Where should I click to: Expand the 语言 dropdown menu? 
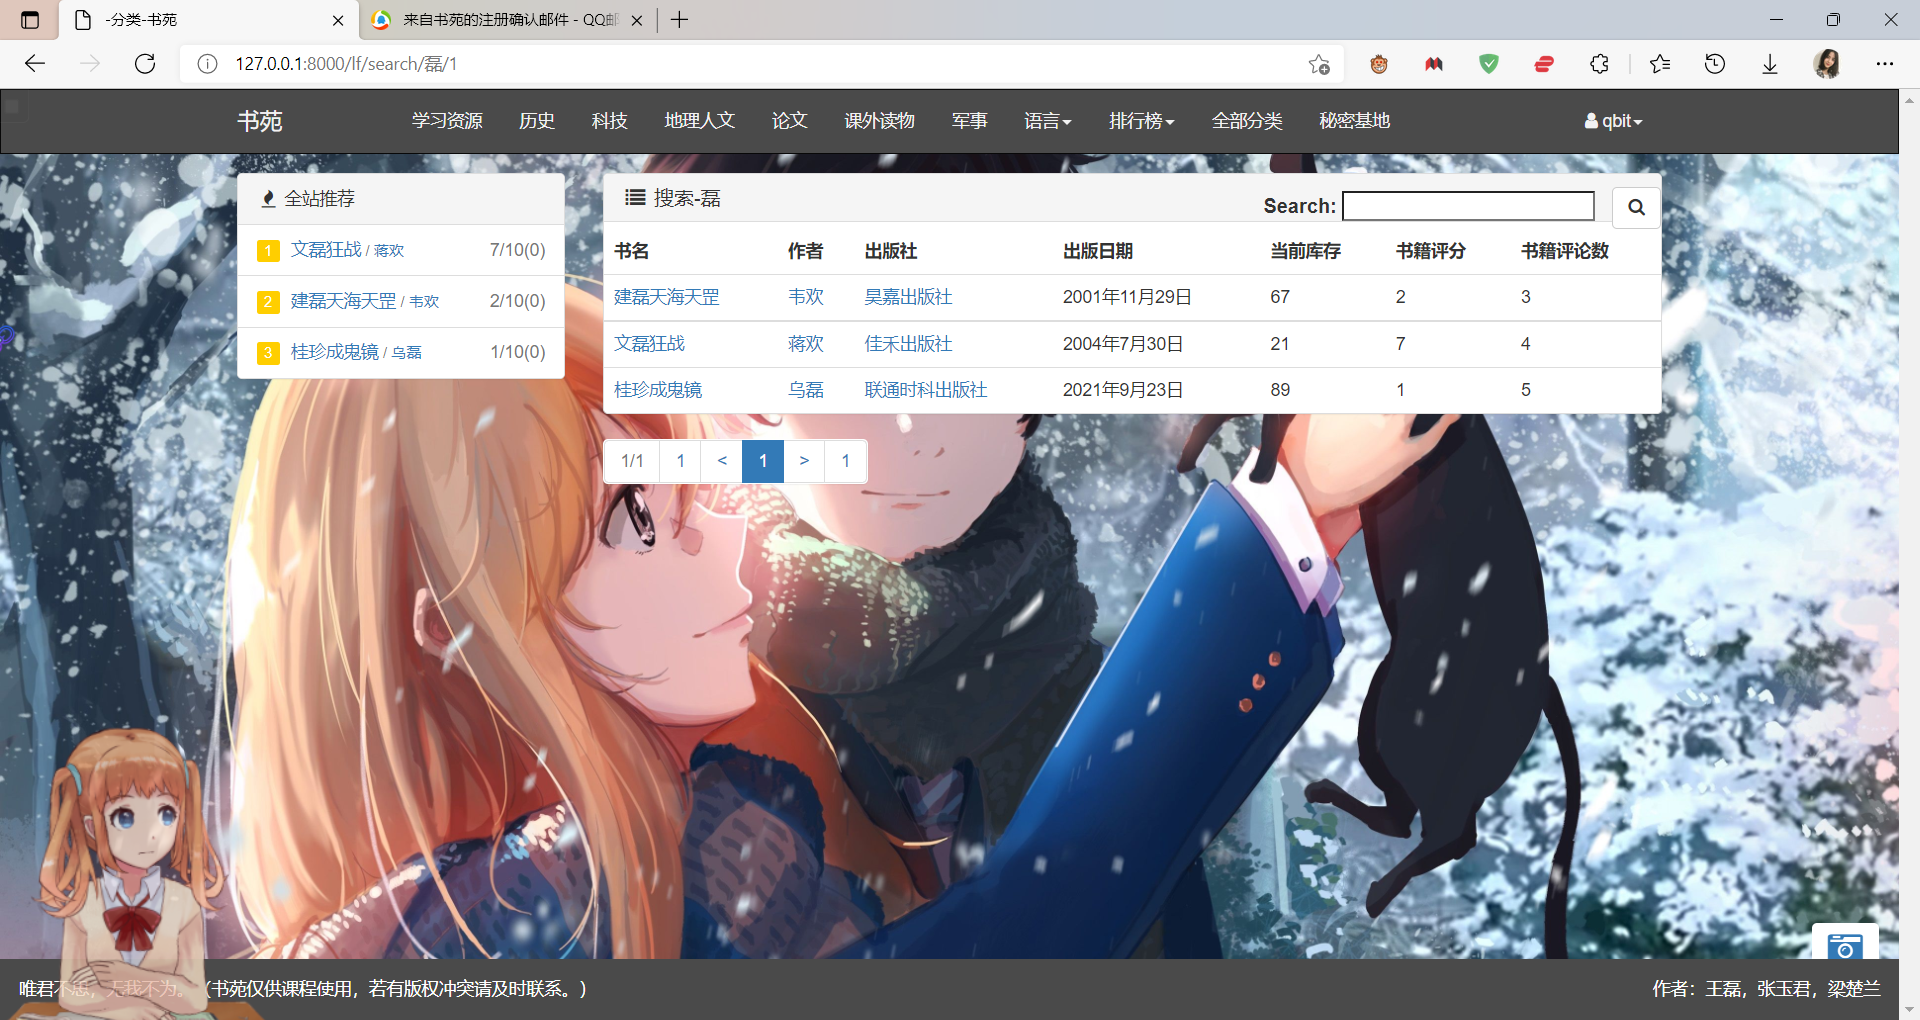1047,121
